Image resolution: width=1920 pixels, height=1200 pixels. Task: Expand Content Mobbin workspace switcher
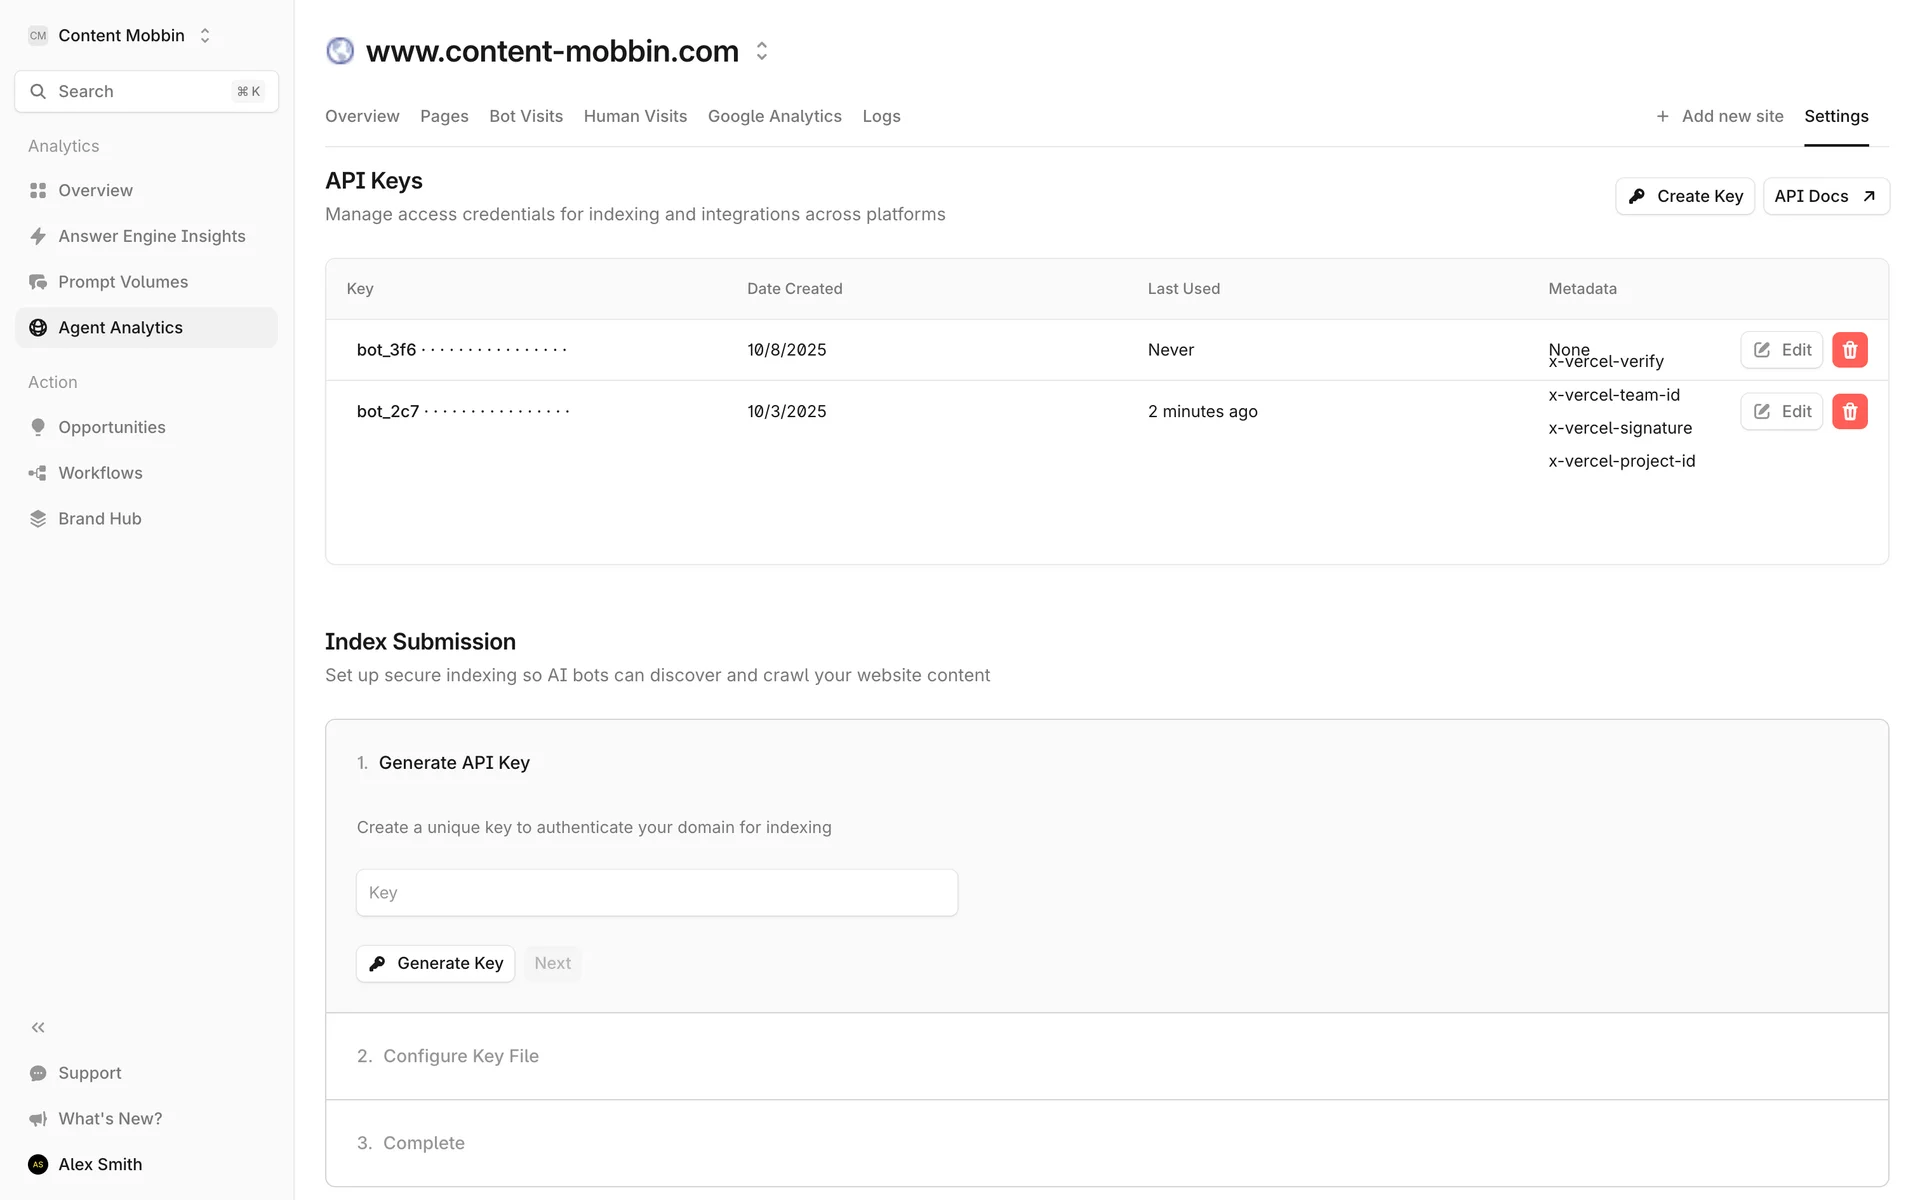[x=121, y=36]
